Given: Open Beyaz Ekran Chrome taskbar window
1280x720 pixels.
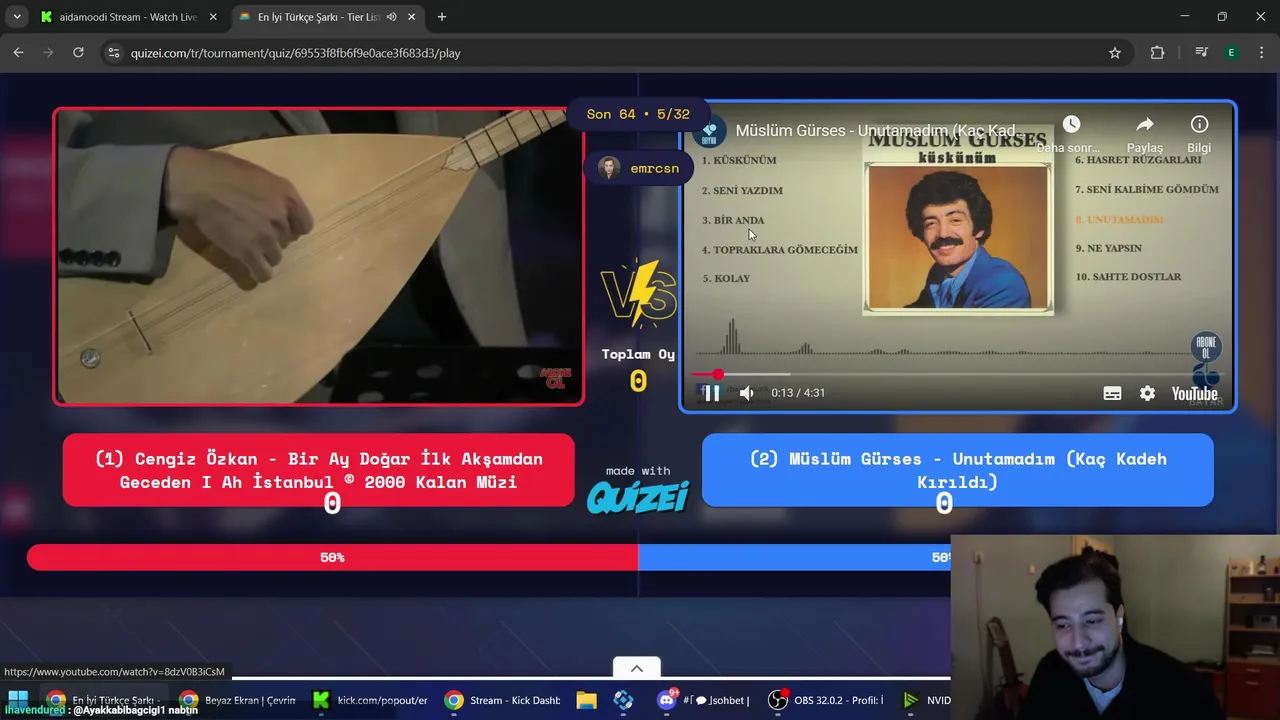Looking at the screenshot, I should click(x=238, y=700).
